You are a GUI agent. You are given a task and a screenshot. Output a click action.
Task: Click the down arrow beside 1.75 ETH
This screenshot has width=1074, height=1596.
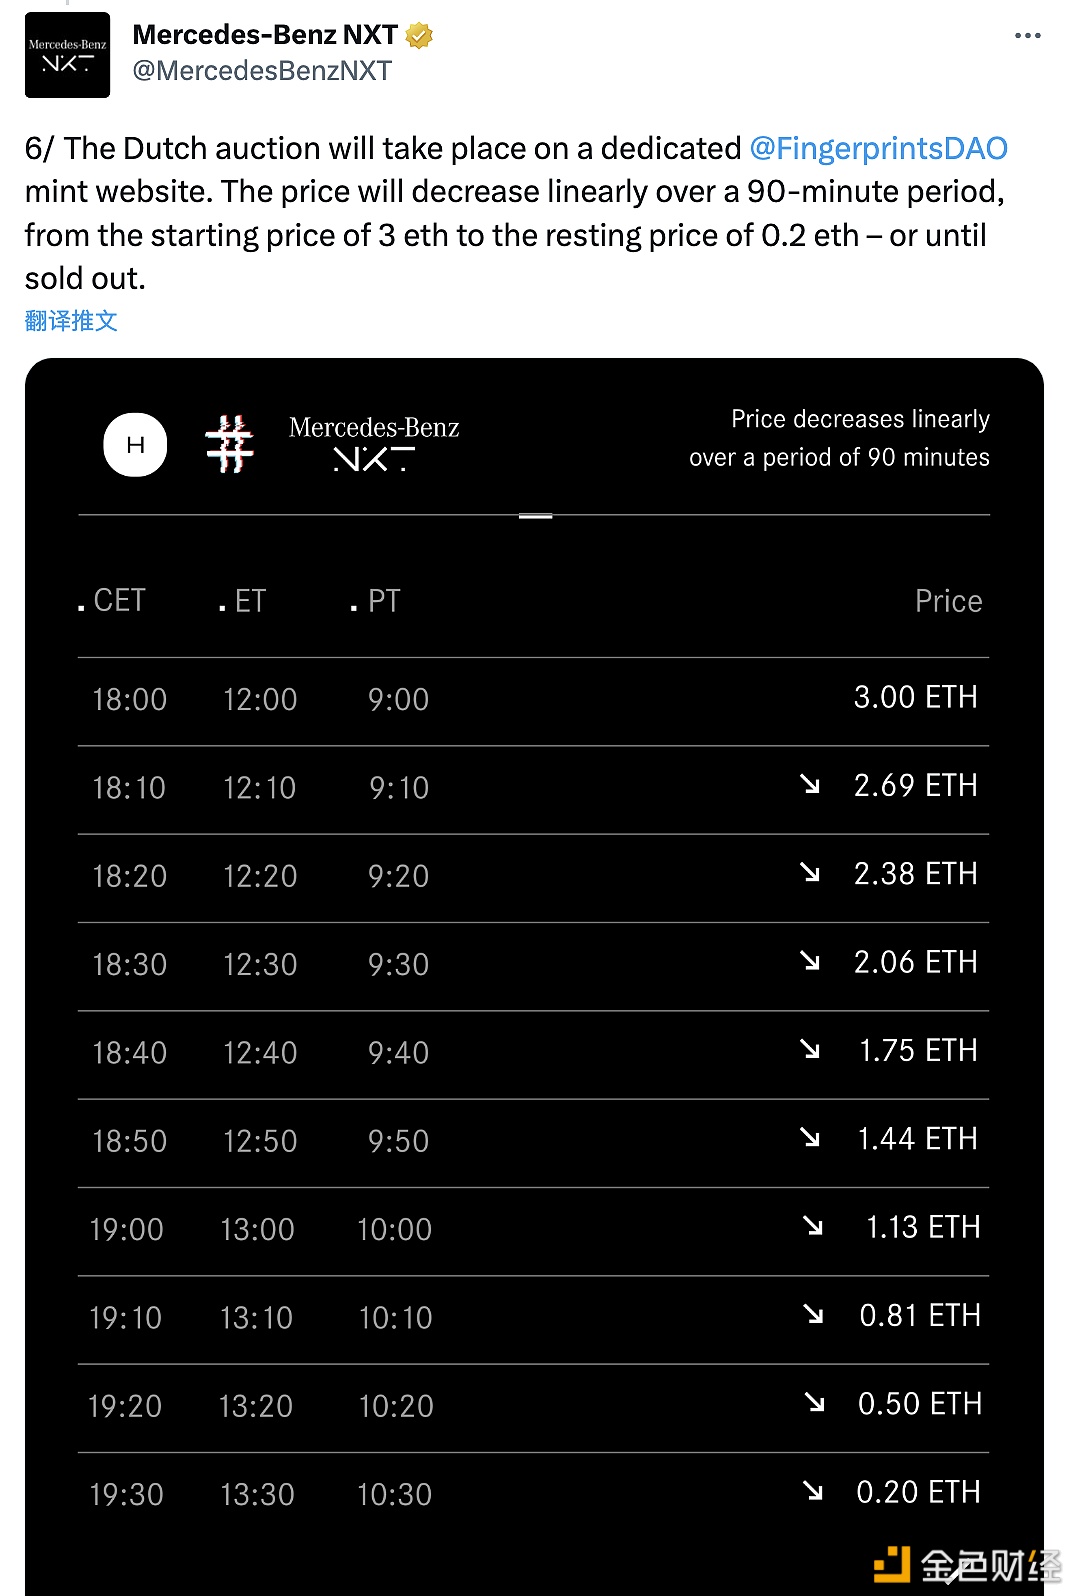810,1049
